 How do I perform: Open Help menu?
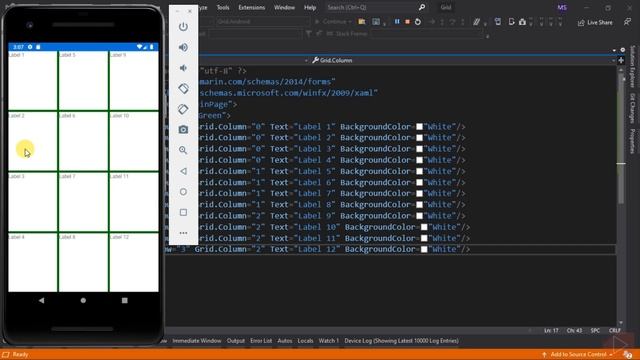[310, 7]
